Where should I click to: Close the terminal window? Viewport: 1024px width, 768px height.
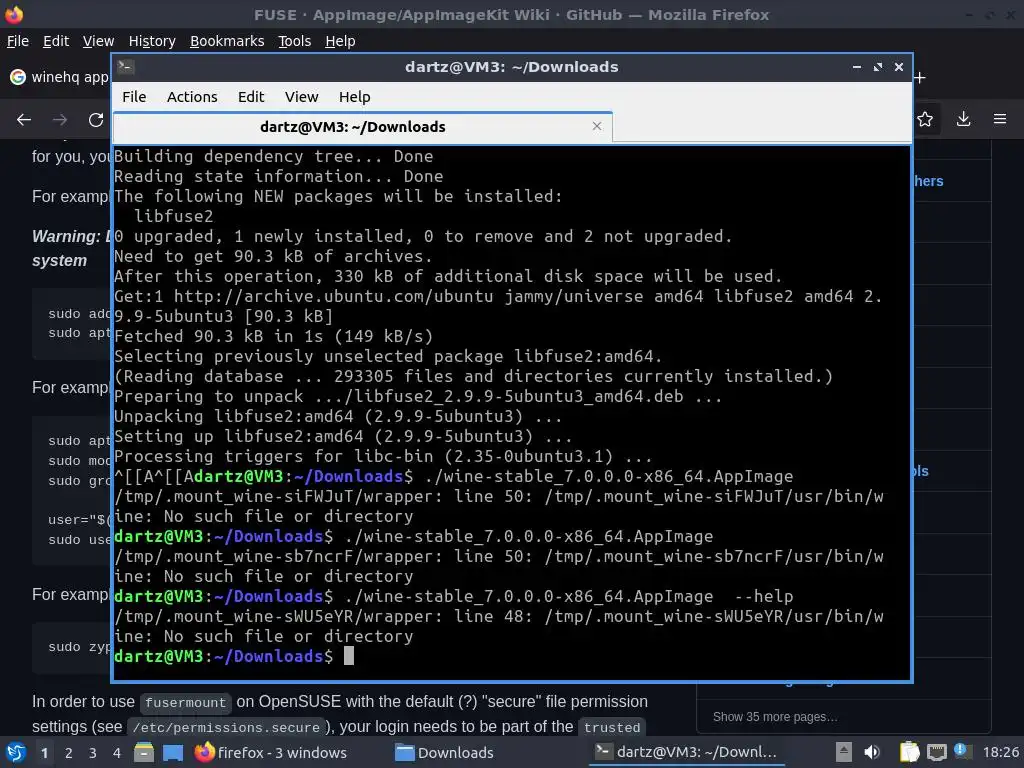(899, 67)
